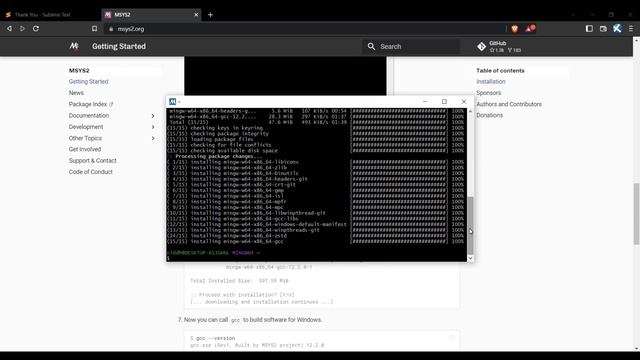Image resolution: width=640 pixels, height=360 pixels.
Task: Jump to Installation in table of contents
Action: click(x=491, y=82)
